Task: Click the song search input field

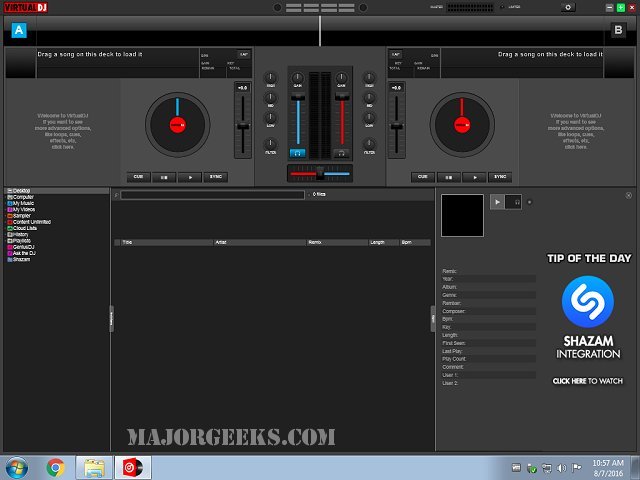Action: [210, 194]
